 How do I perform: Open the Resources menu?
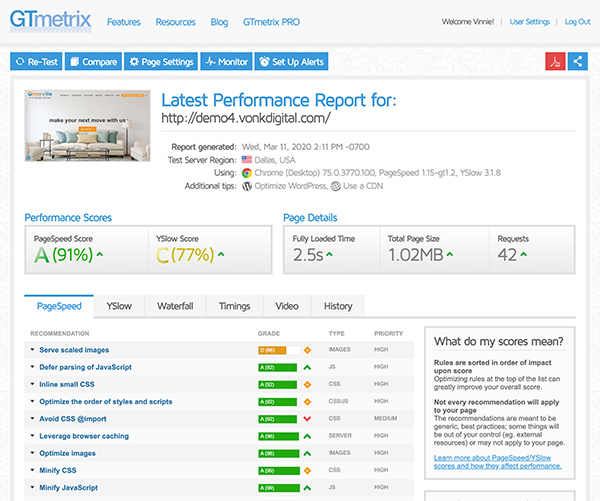[175, 22]
